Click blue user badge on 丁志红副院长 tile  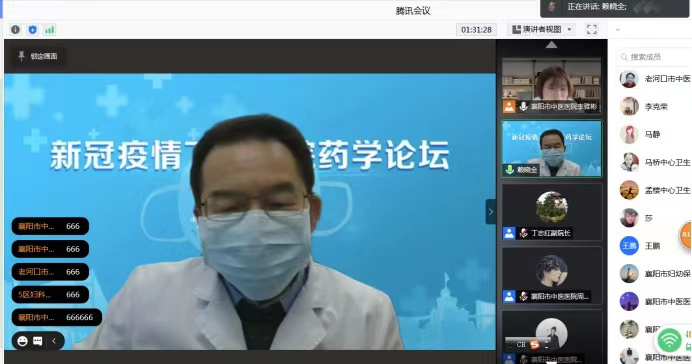pyautogui.click(x=509, y=233)
